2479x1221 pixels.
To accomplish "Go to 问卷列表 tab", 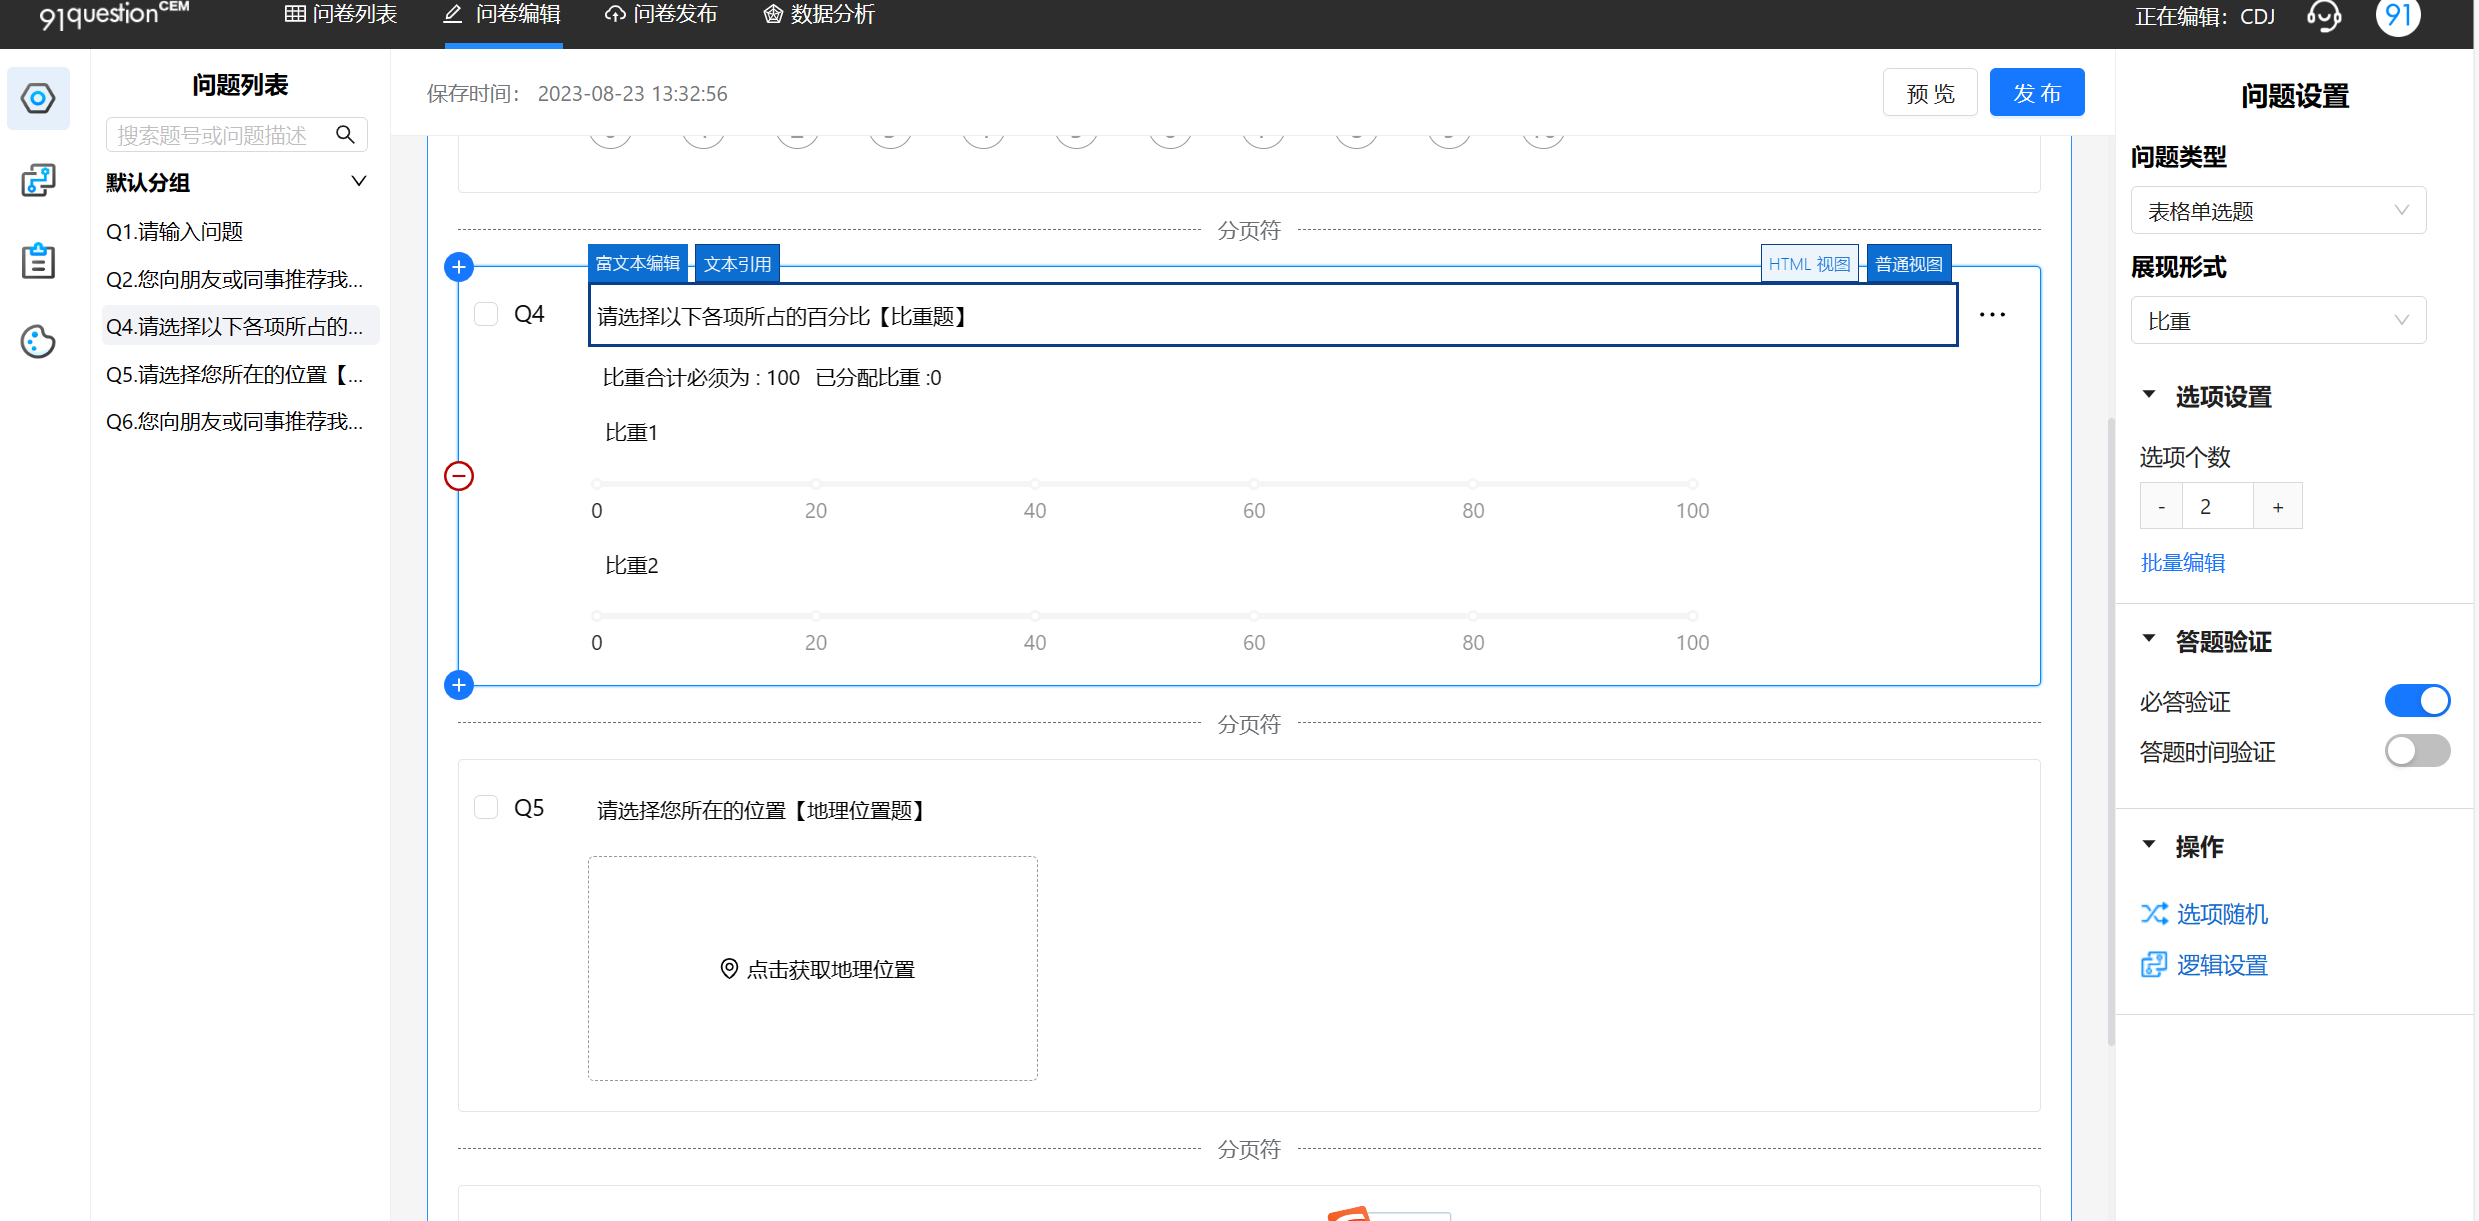I will [x=341, y=15].
